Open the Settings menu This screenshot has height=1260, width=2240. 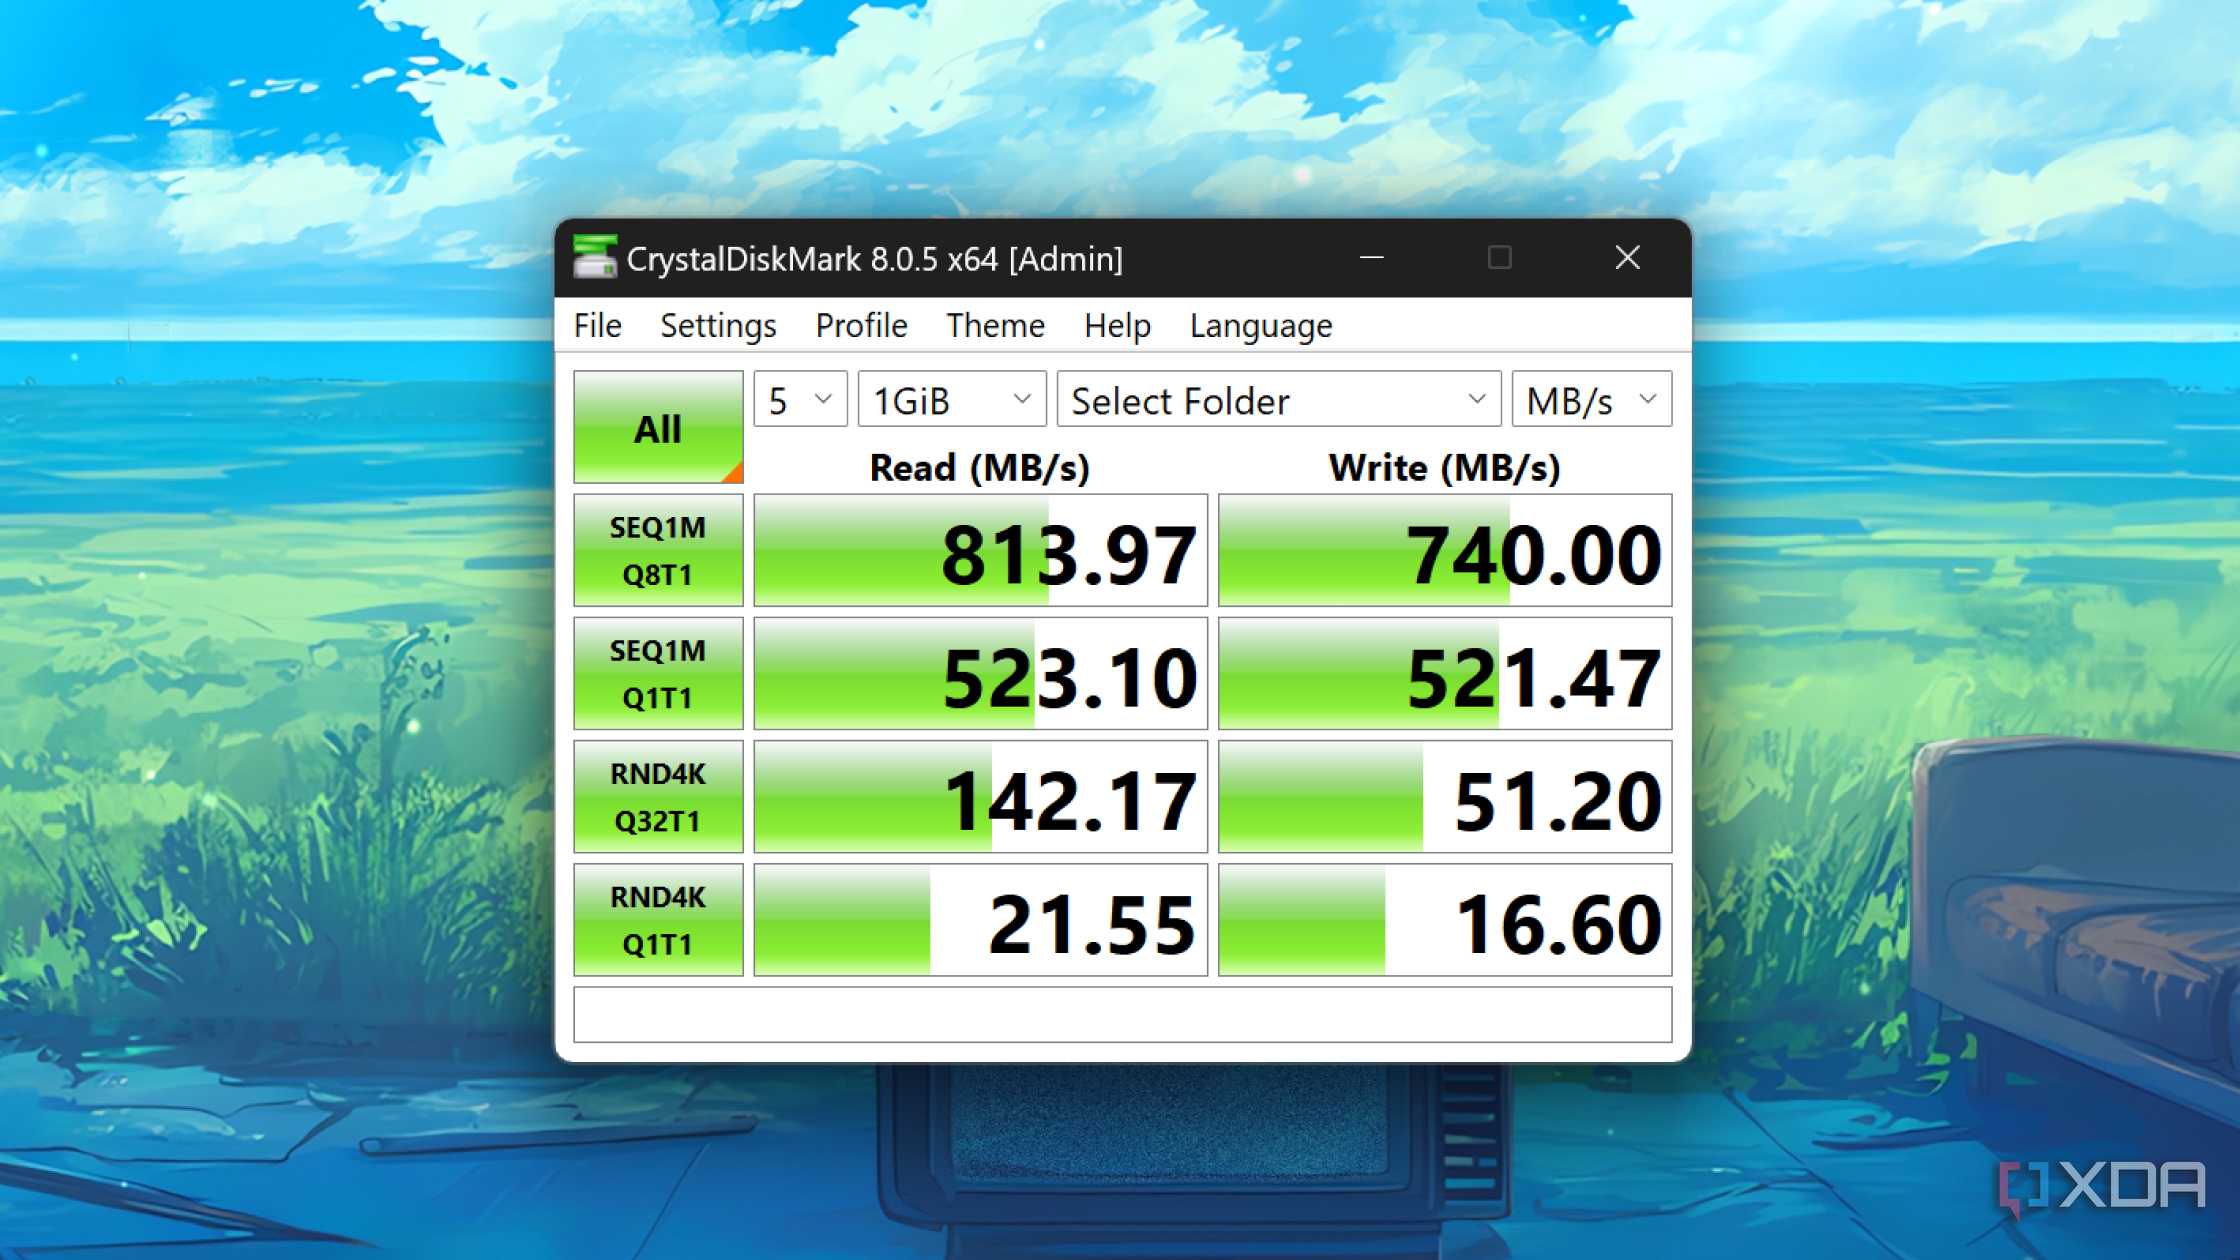[718, 326]
